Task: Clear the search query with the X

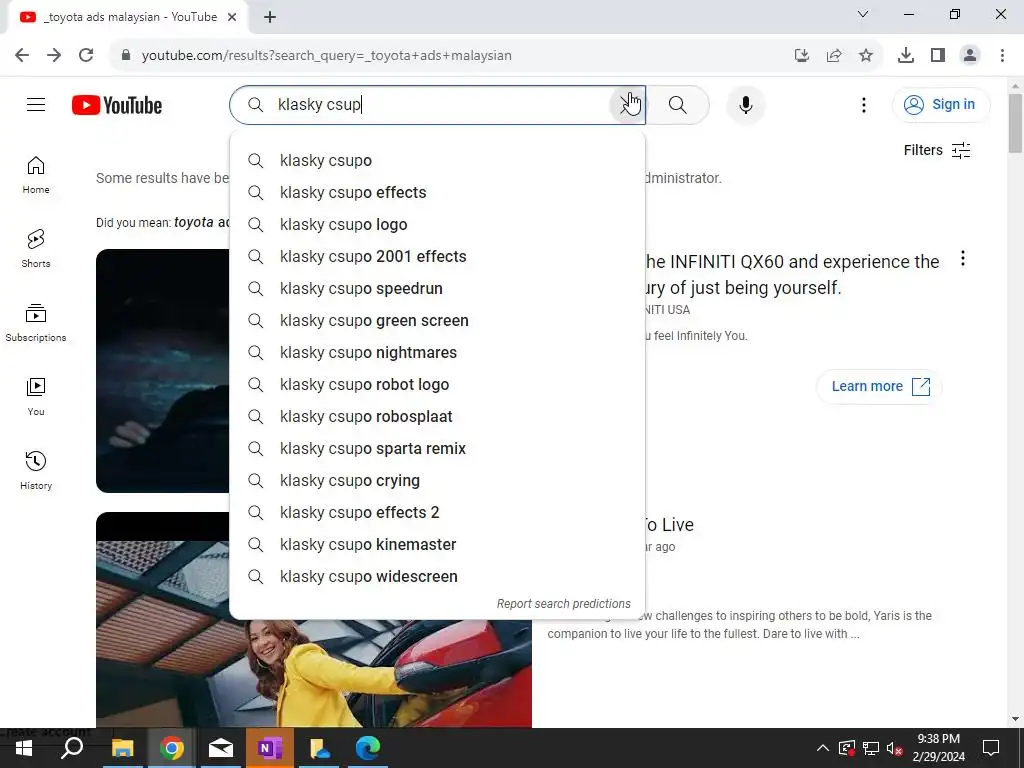Action: (628, 104)
